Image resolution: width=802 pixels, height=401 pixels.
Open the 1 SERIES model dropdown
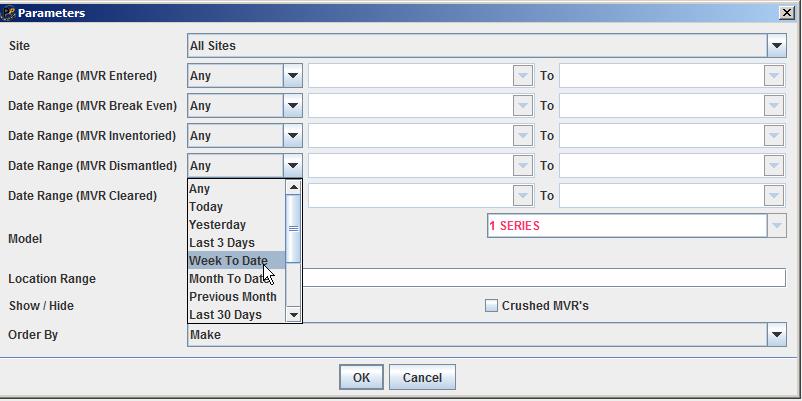[776, 226]
